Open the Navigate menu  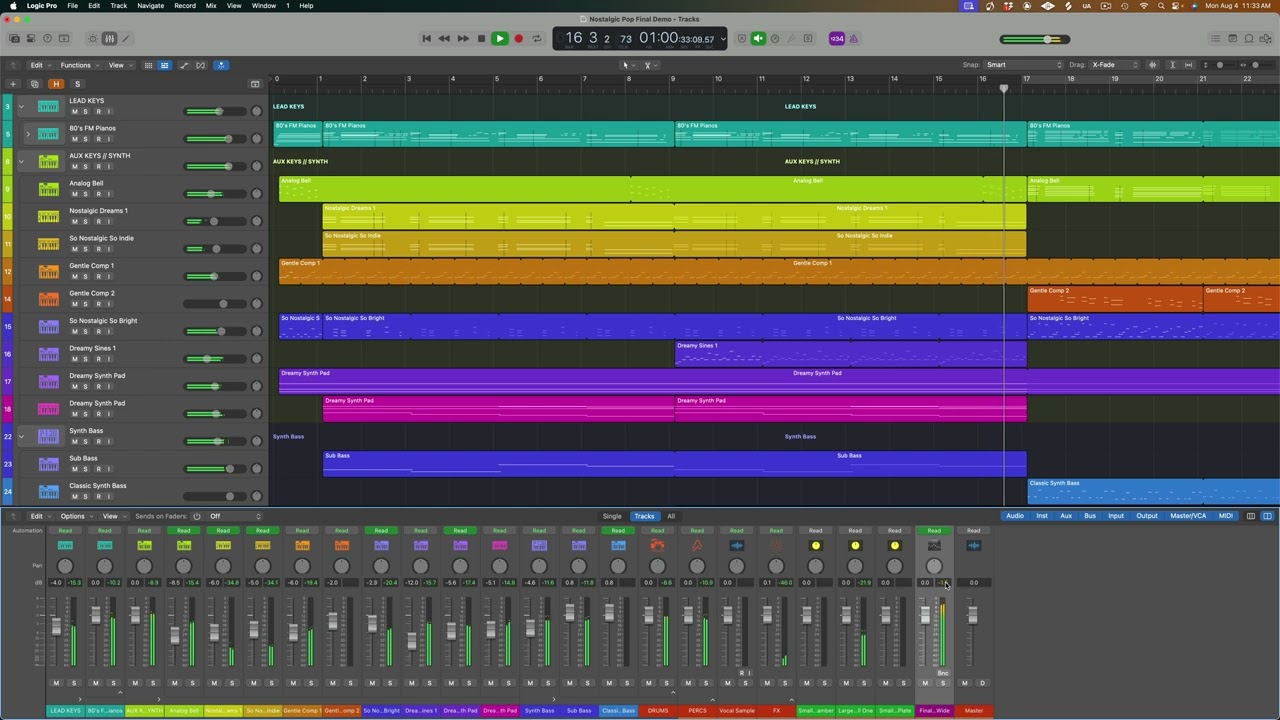150,6
